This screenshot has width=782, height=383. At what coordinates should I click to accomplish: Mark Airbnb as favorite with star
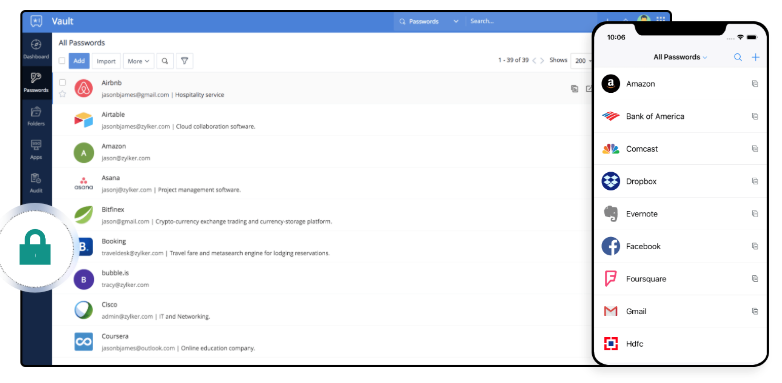tap(62, 94)
